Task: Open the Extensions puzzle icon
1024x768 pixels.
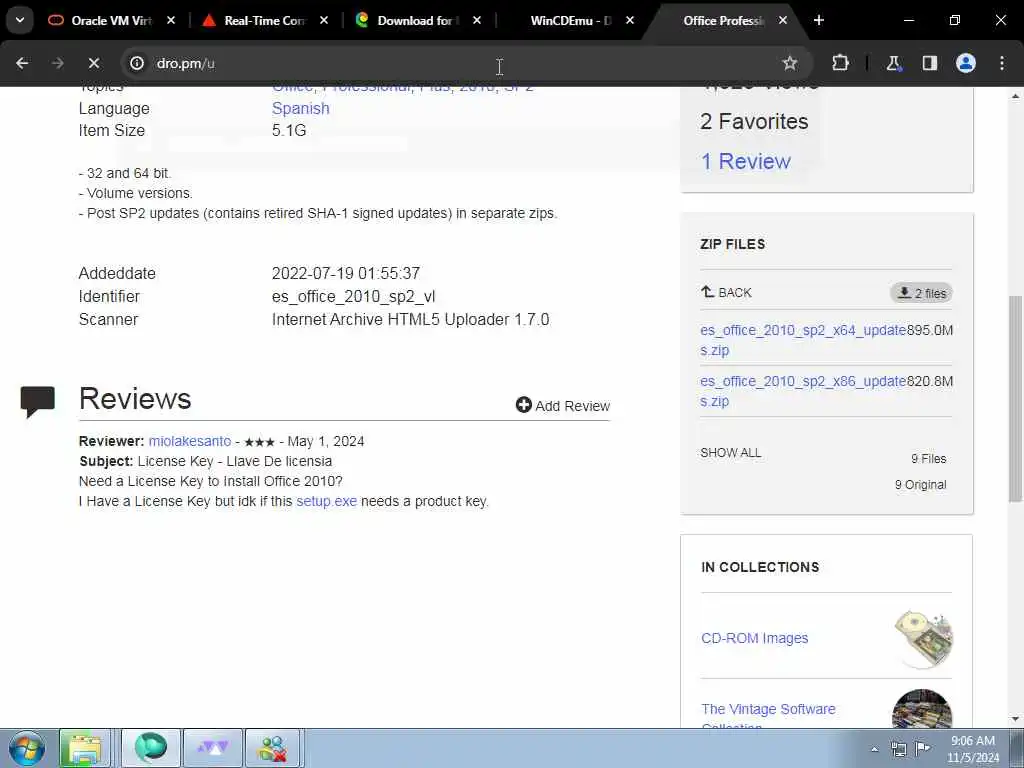Action: click(840, 63)
